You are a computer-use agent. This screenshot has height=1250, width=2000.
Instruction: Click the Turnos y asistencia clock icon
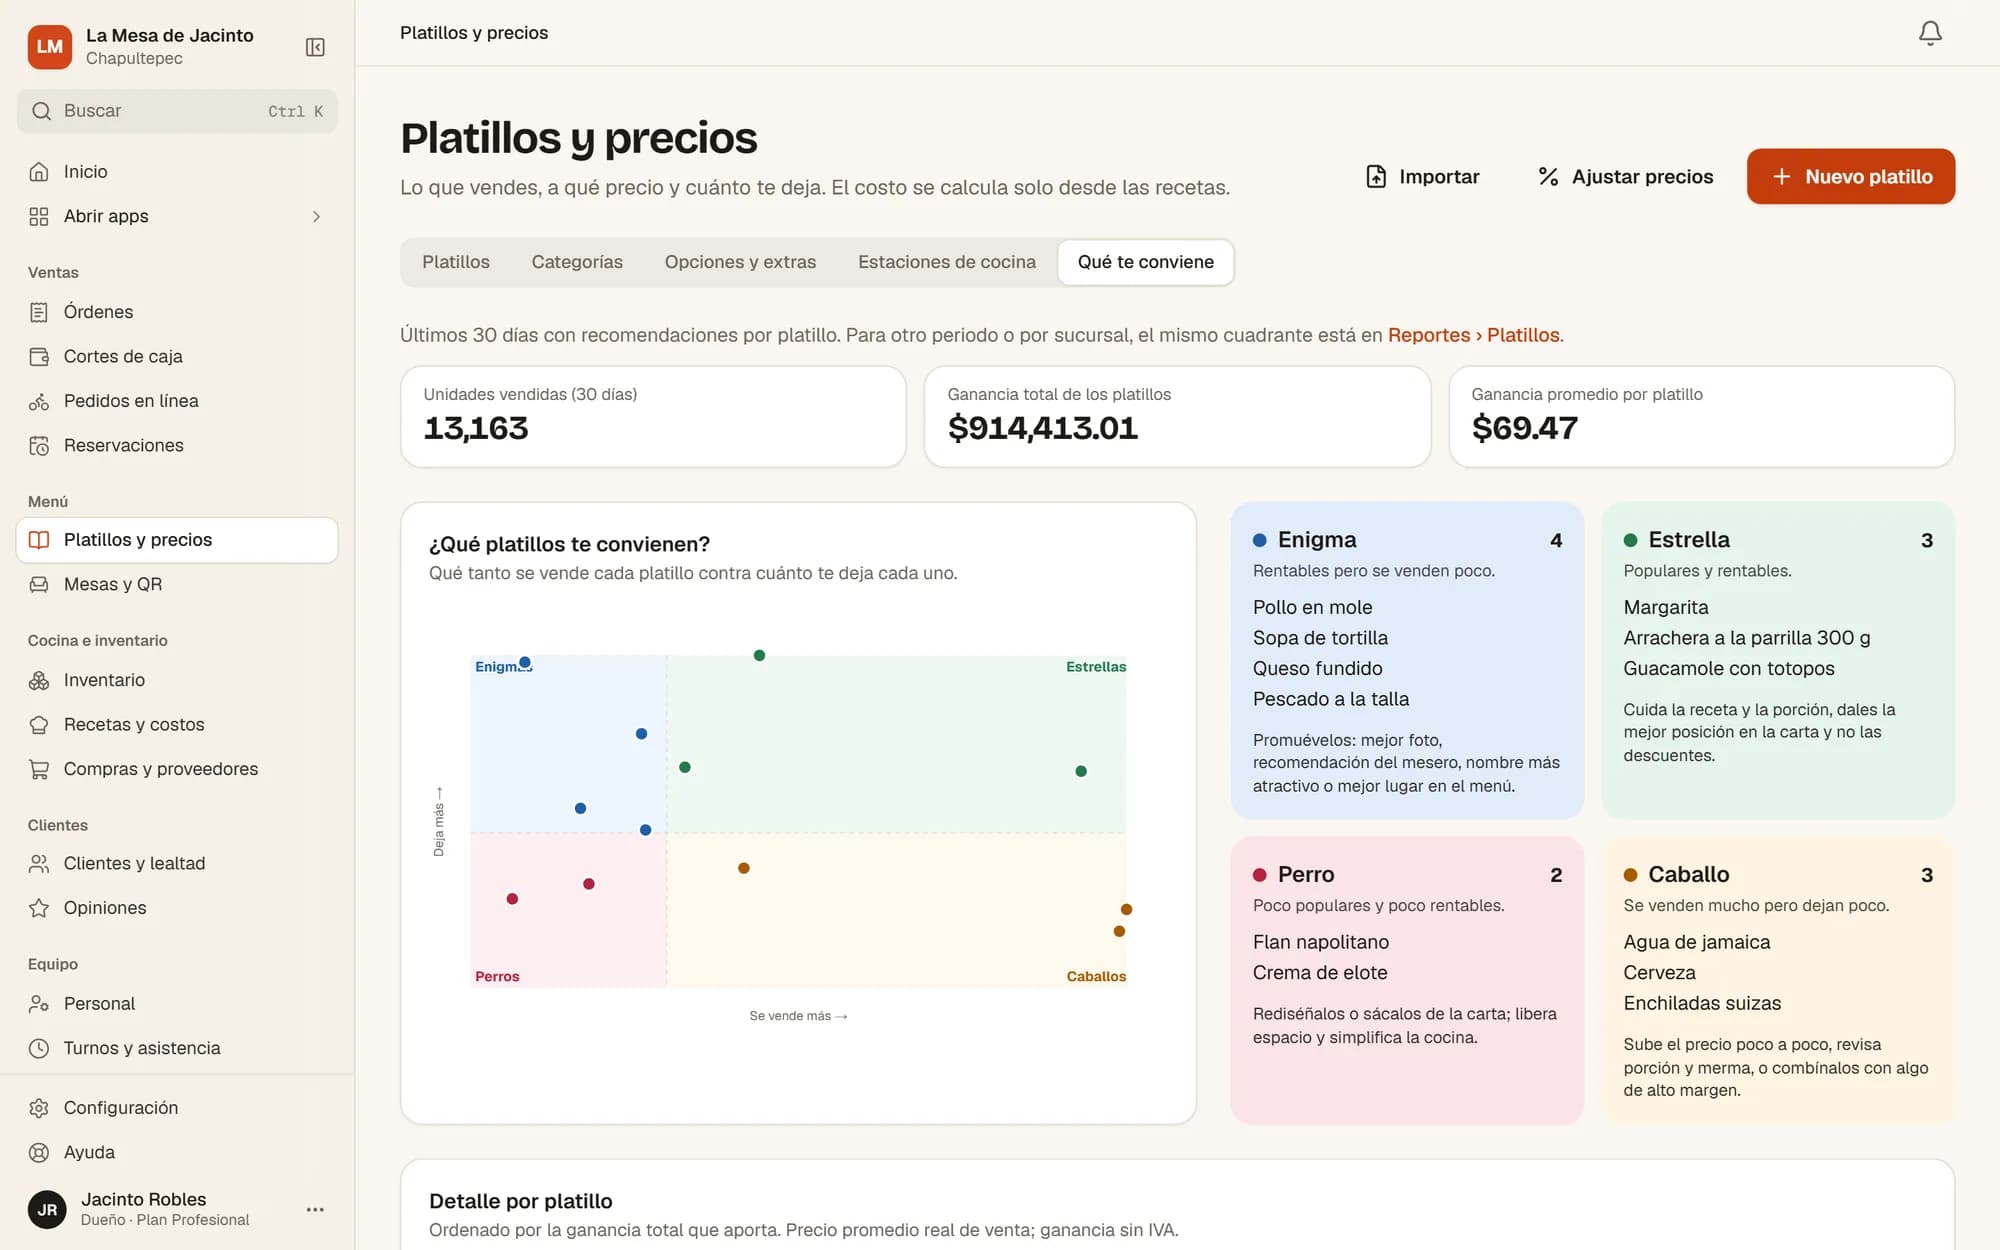[39, 1048]
